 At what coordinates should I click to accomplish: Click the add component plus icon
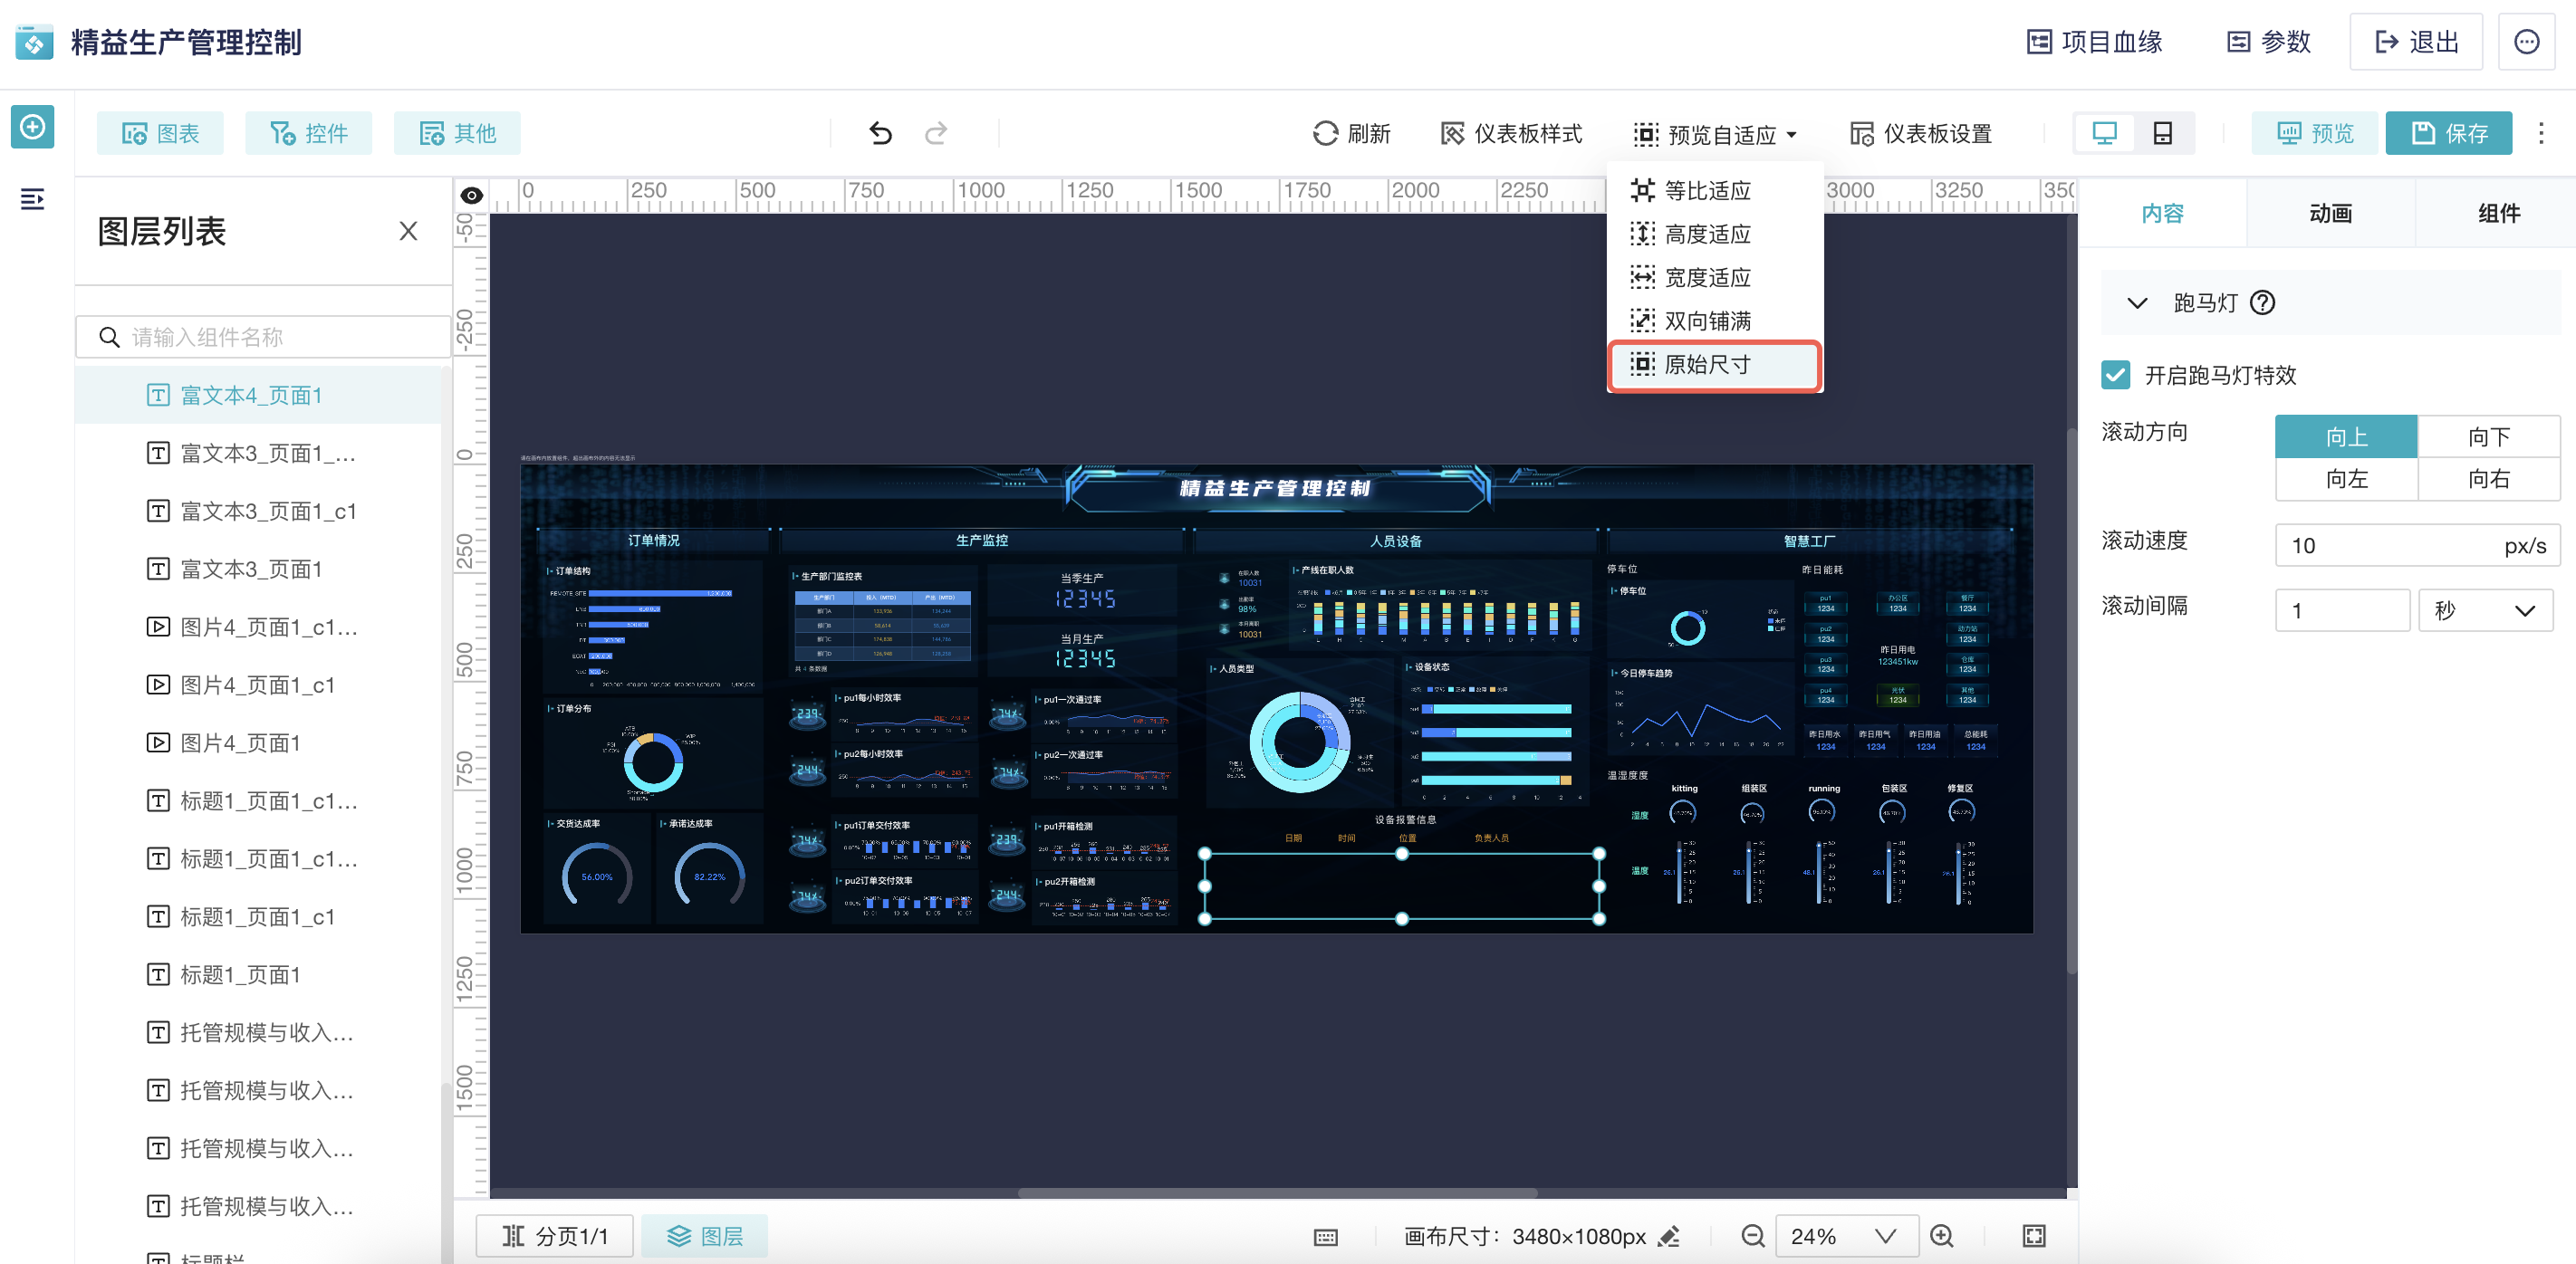(x=33, y=127)
